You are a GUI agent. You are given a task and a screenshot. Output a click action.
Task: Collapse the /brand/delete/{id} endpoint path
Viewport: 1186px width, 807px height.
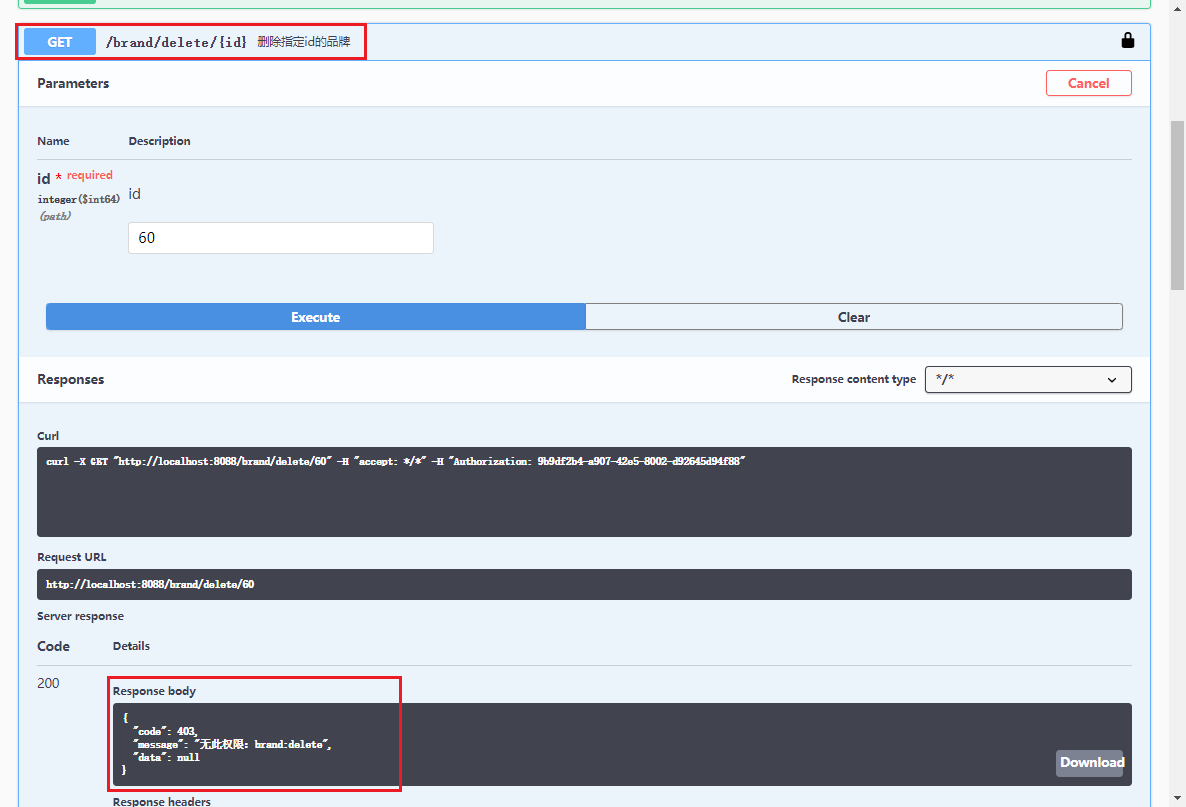176,42
